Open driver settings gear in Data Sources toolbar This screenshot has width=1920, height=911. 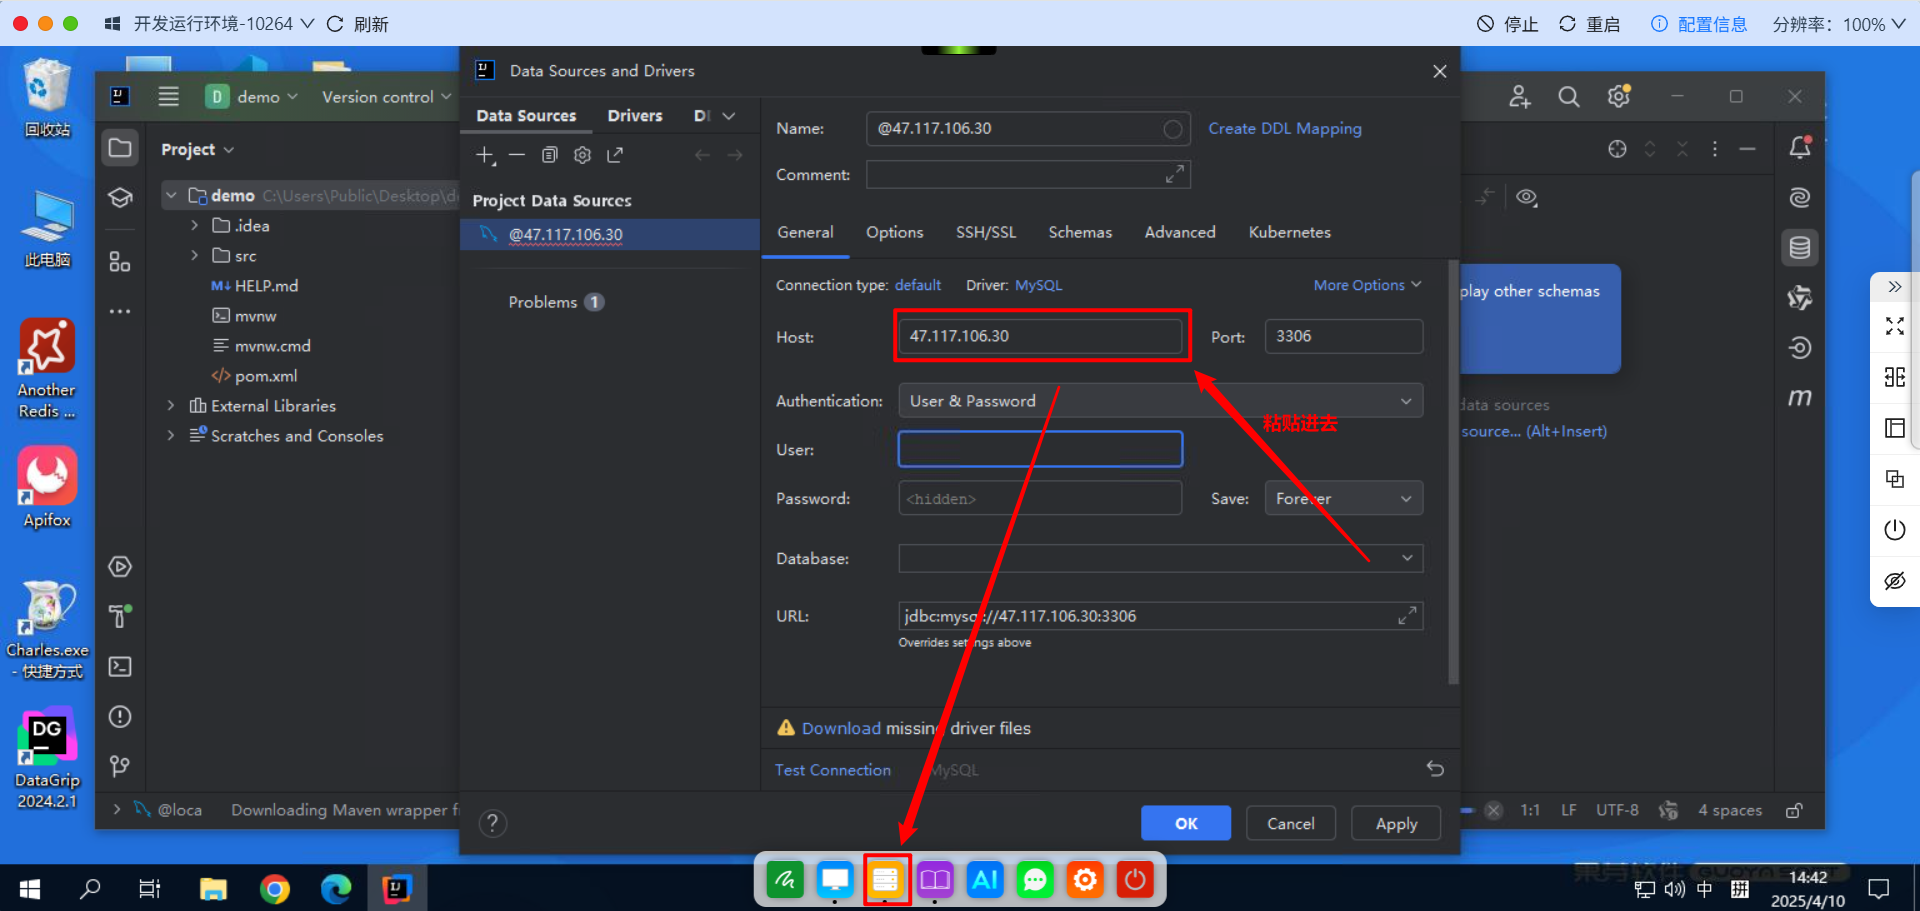[583, 155]
